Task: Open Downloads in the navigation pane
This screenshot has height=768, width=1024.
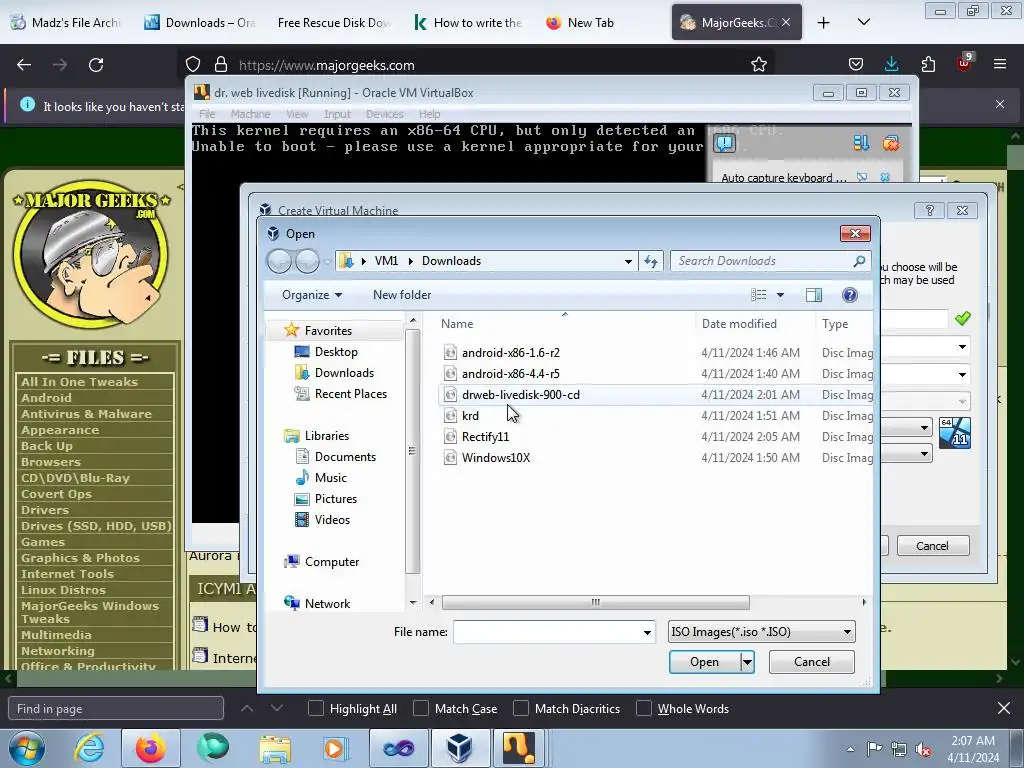Action: [344, 372]
